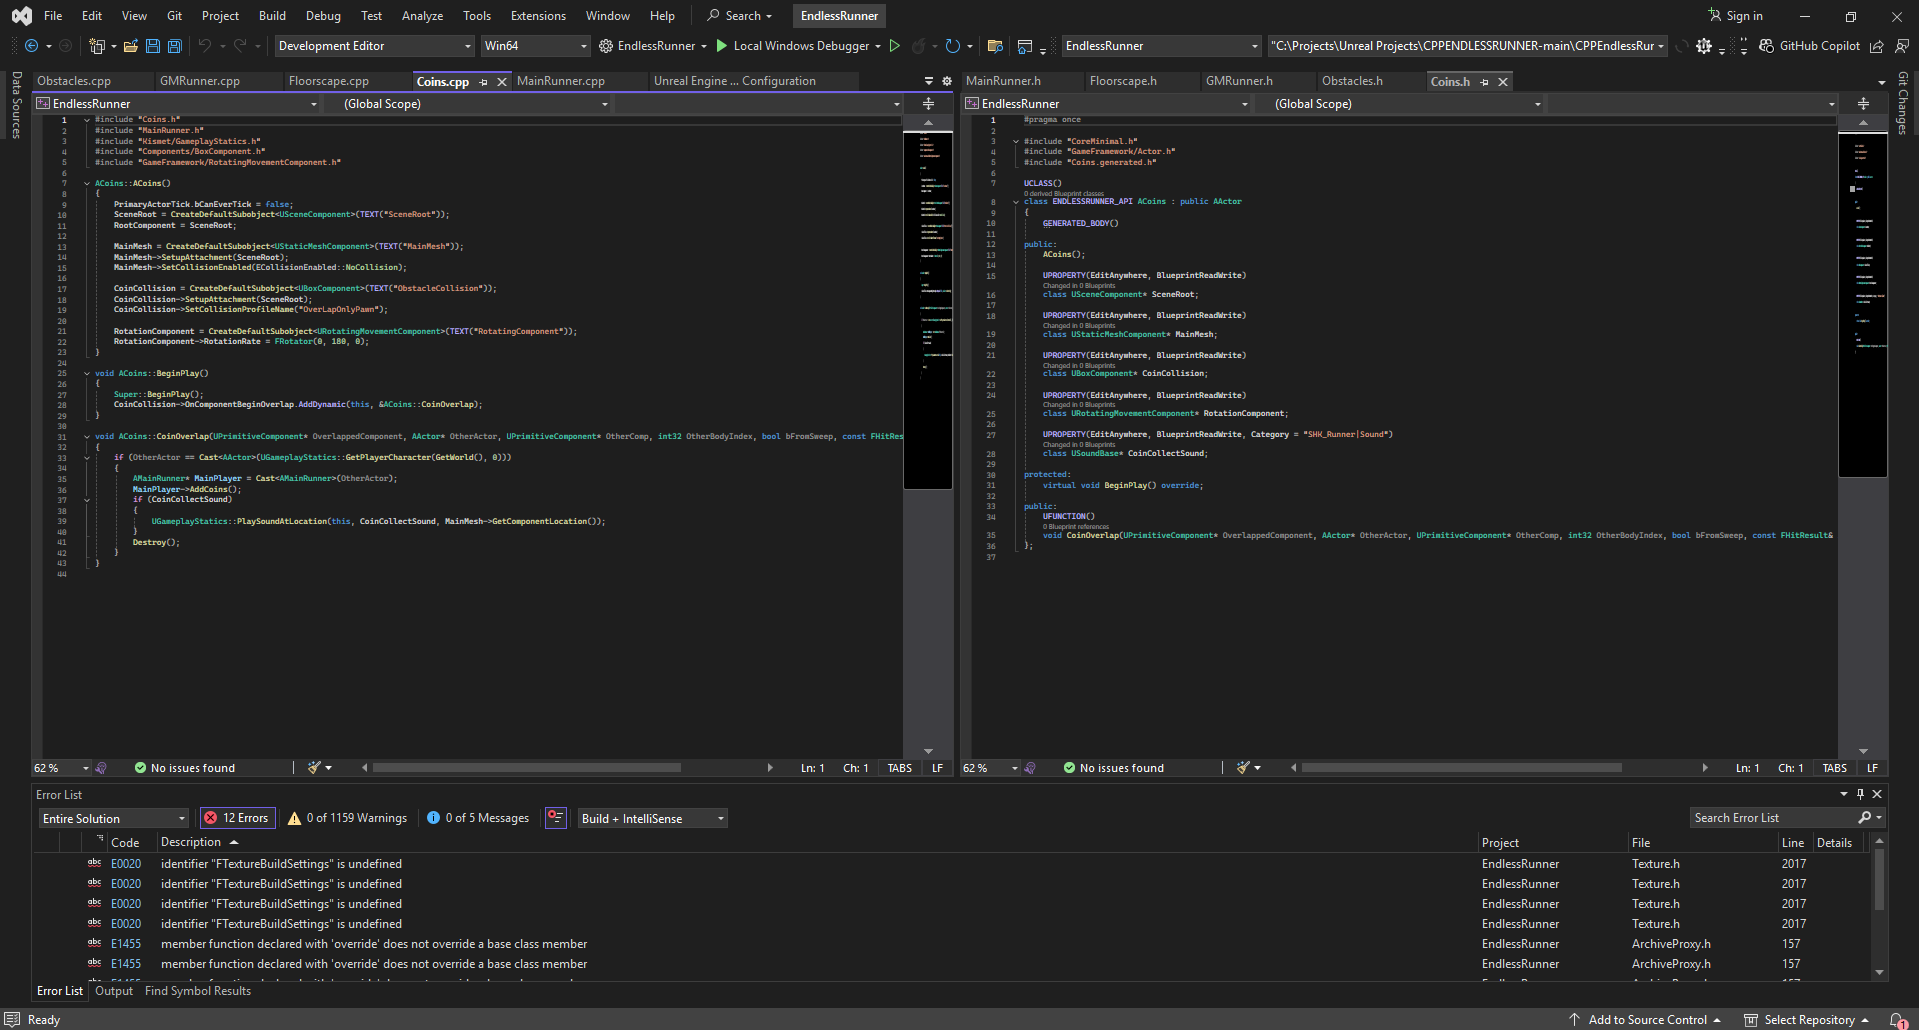1919x1030 pixels.
Task: Click Add to Source Control
Action: [x=1646, y=1020]
